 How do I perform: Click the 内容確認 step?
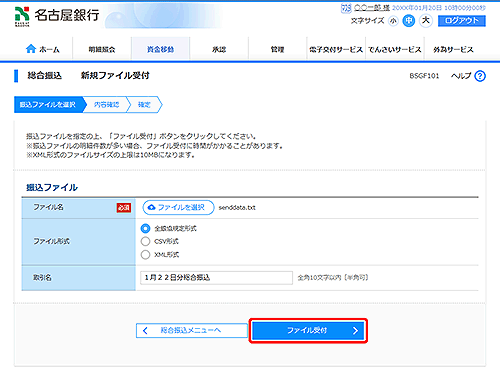coord(106,105)
